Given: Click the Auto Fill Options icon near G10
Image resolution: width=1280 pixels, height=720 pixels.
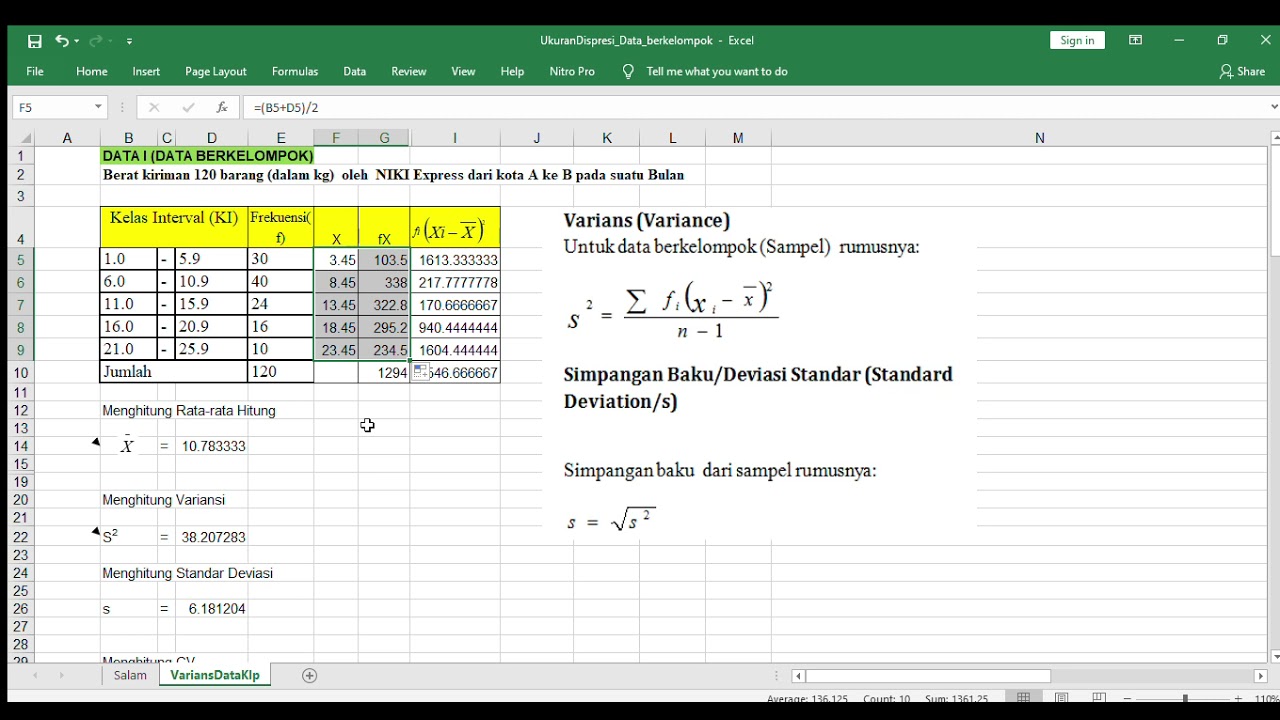Looking at the screenshot, I should pyautogui.click(x=420, y=372).
